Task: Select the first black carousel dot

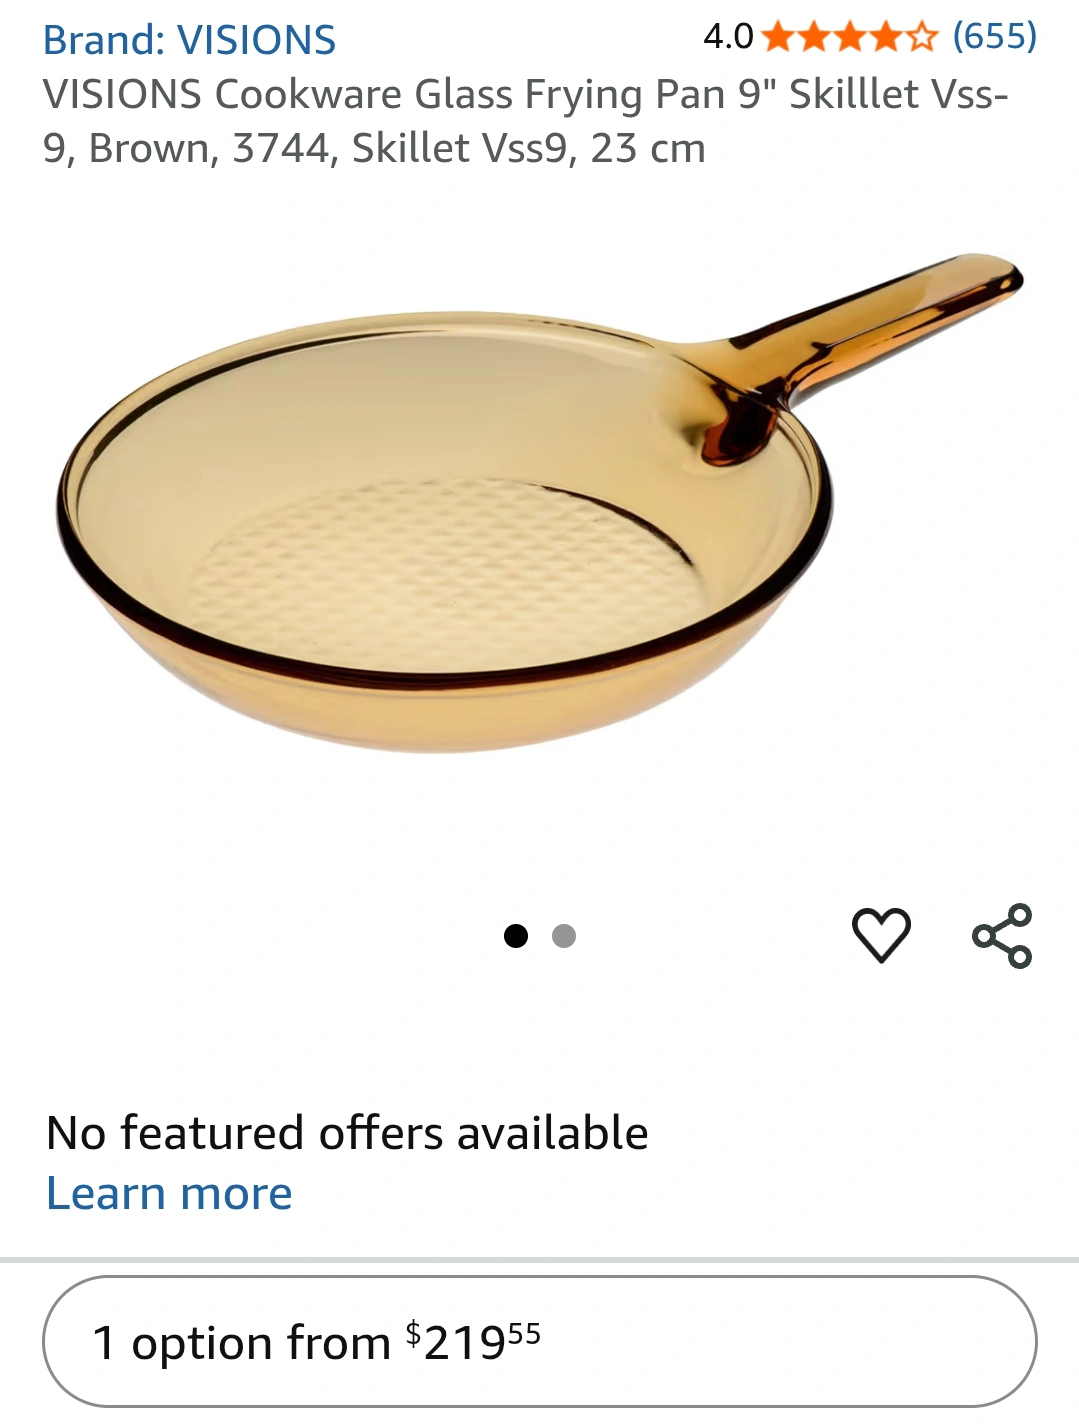Action: [516, 936]
